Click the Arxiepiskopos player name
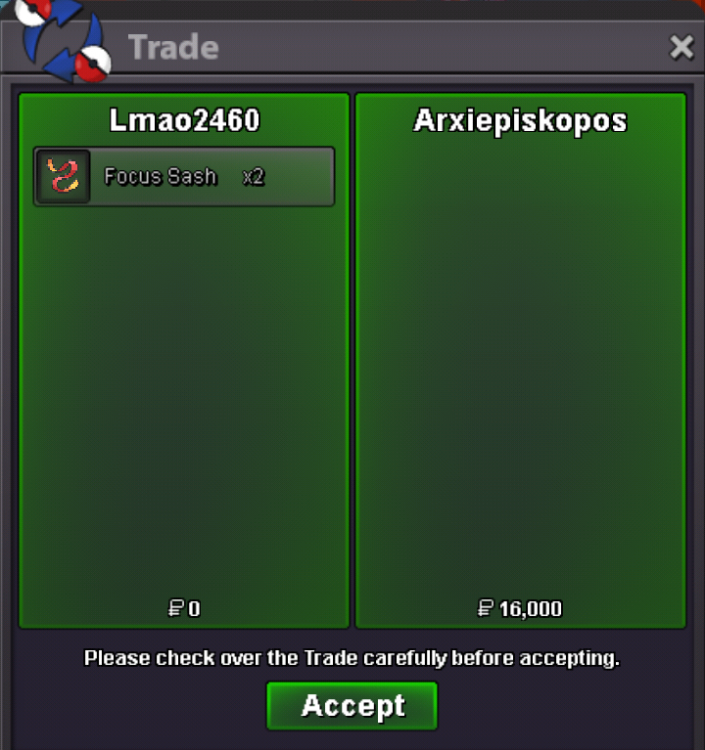Image resolution: width=705 pixels, height=750 pixels. 520,121
